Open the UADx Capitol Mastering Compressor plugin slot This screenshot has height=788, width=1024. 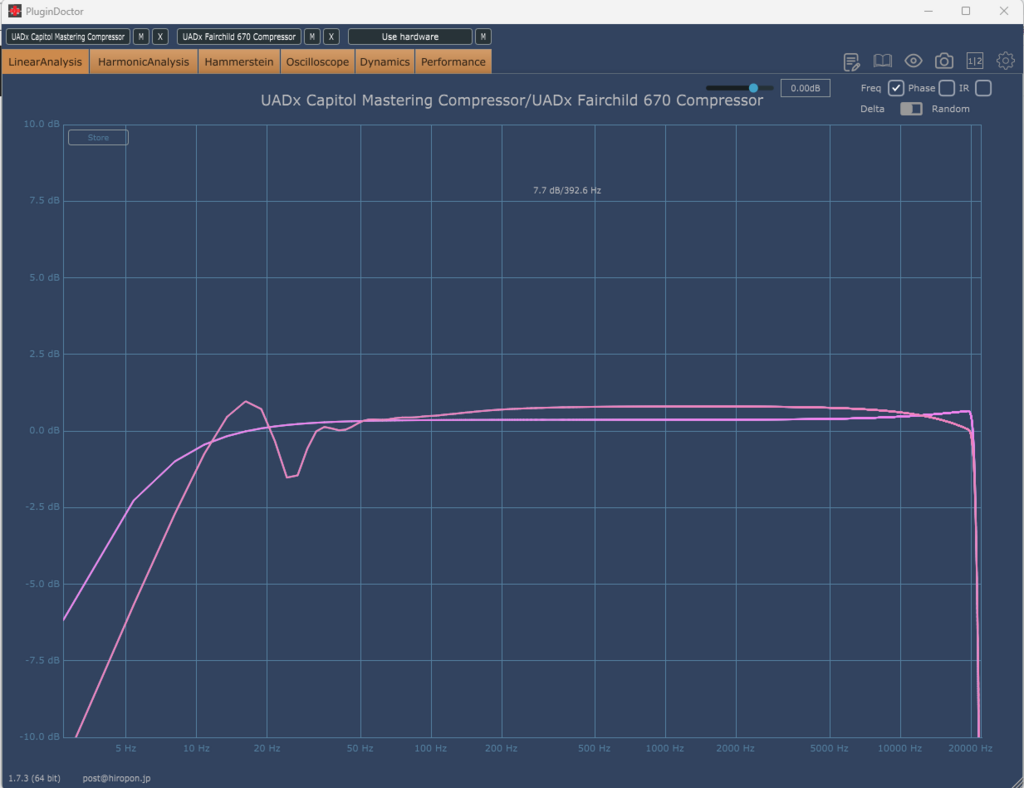tap(68, 37)
